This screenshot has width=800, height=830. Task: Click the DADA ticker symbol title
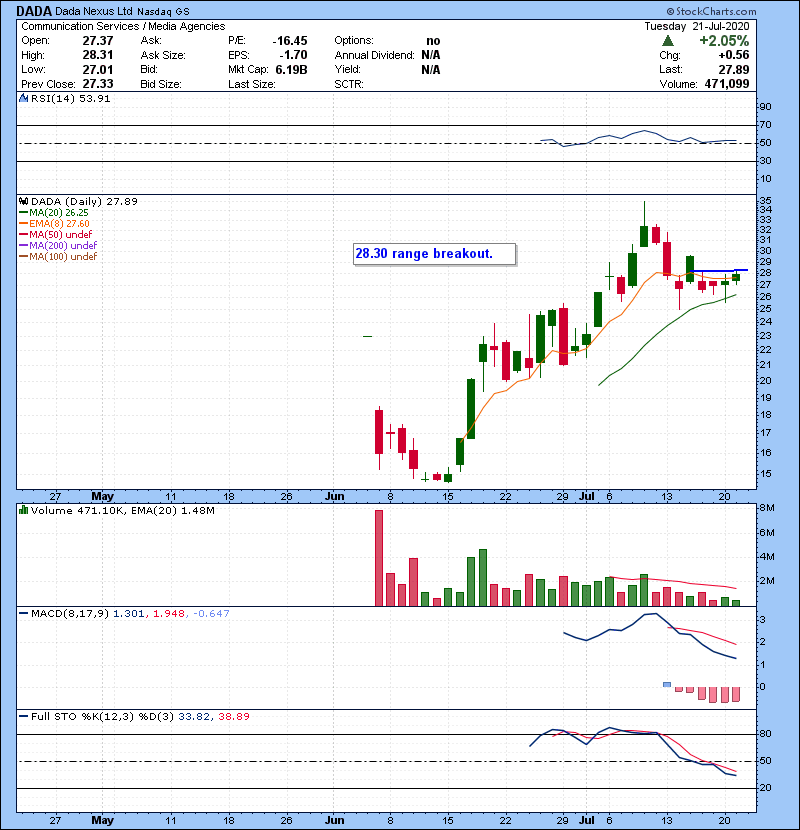pyautogui.click(x=34, y=11)
